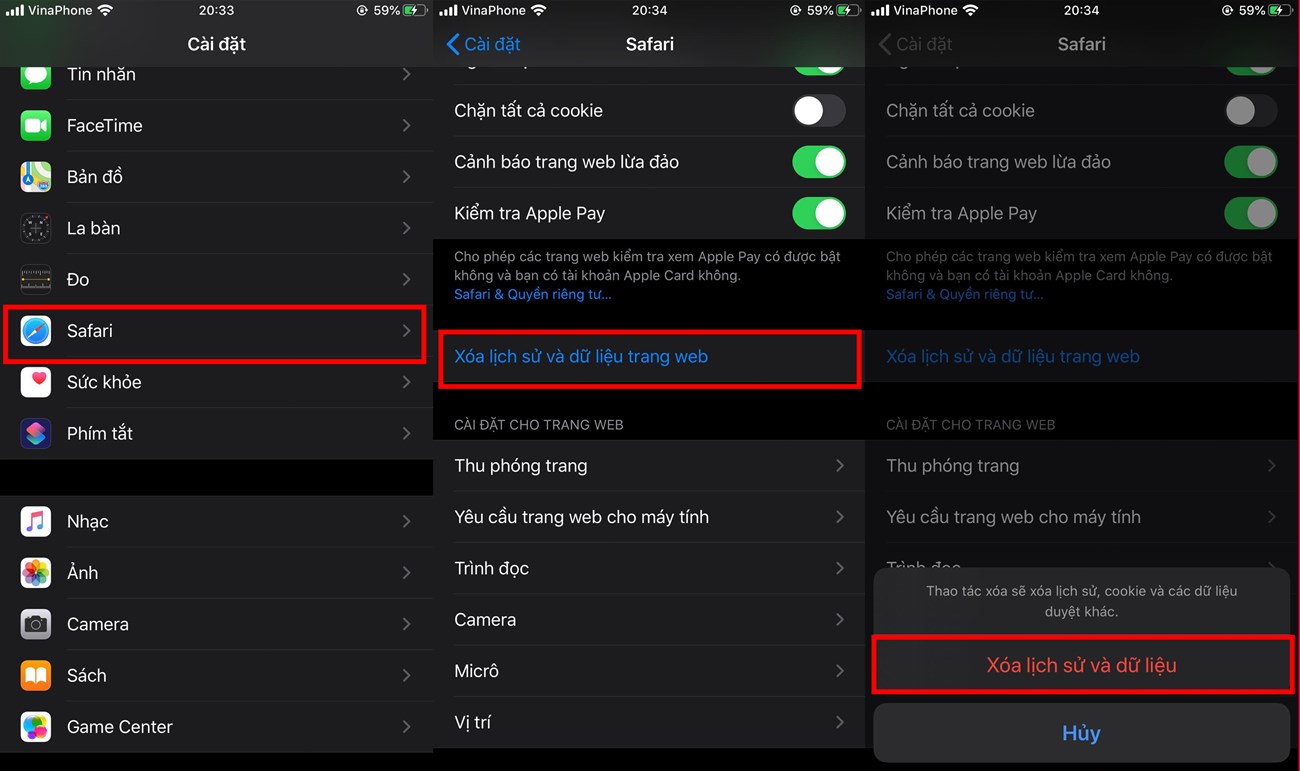Screen dimensions: 1300x771
Task: Tap Ảnh settings row label
Action: pos(82,573)
